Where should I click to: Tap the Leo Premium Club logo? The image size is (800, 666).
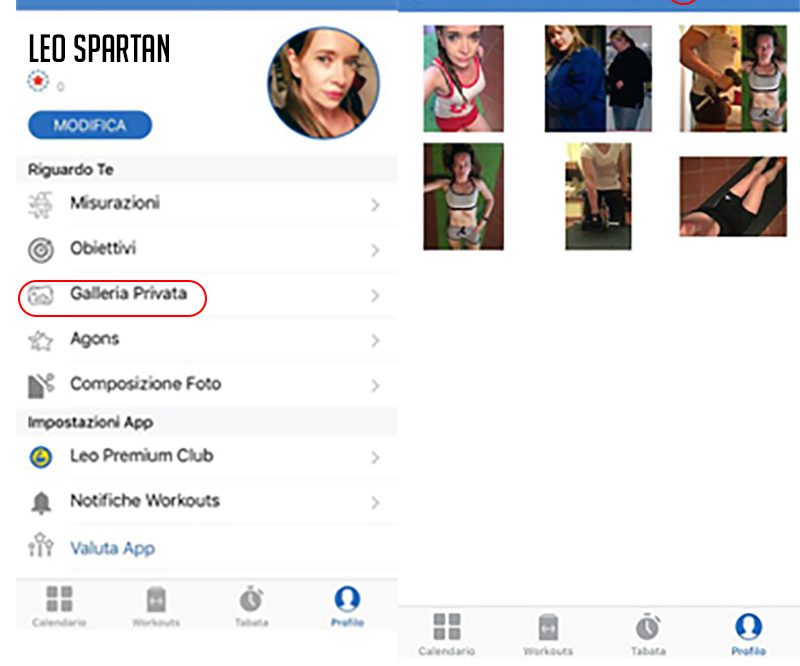41,457
